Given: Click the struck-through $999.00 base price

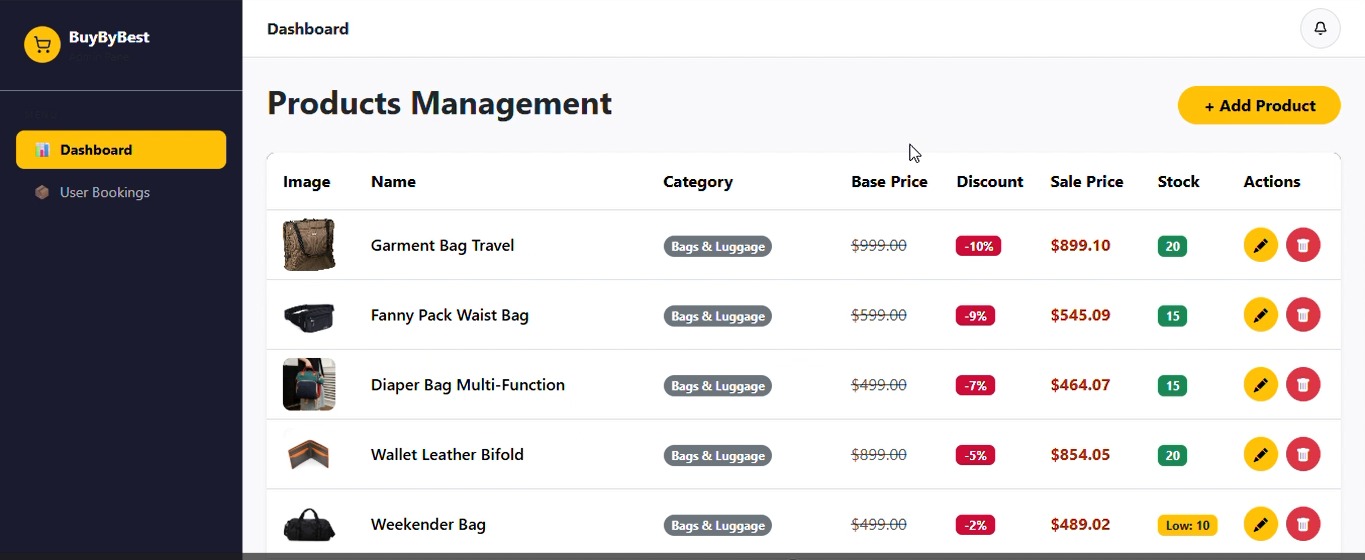Looking at the screenshot, I should [879, 245].
